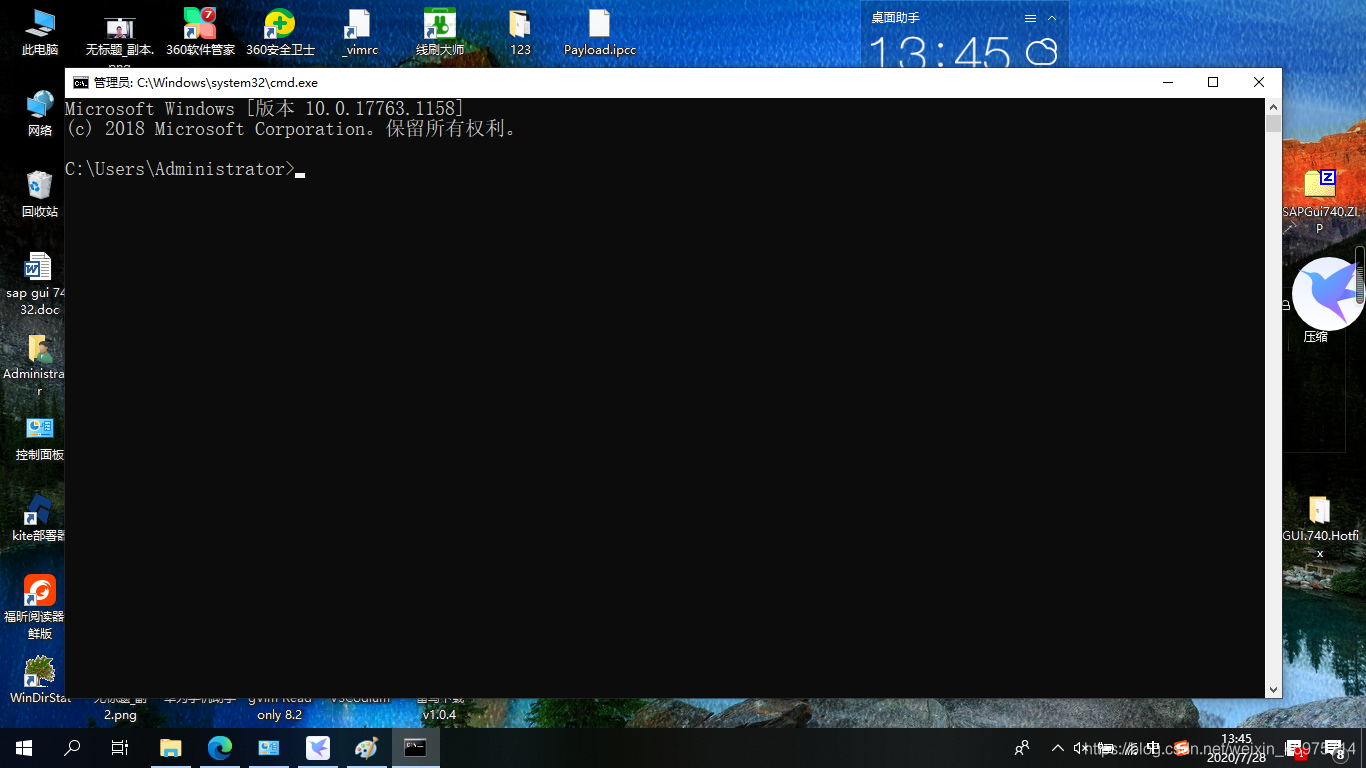The image size is (1366, 768).
Task: Open the 线刷大师 desktop shortcut
Action: [x=440, y=31]
